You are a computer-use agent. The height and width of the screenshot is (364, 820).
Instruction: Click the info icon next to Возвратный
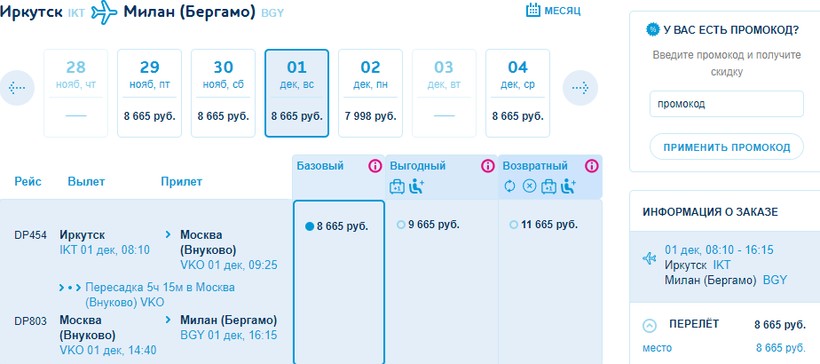pyautogui.click(x=591, y=166)
